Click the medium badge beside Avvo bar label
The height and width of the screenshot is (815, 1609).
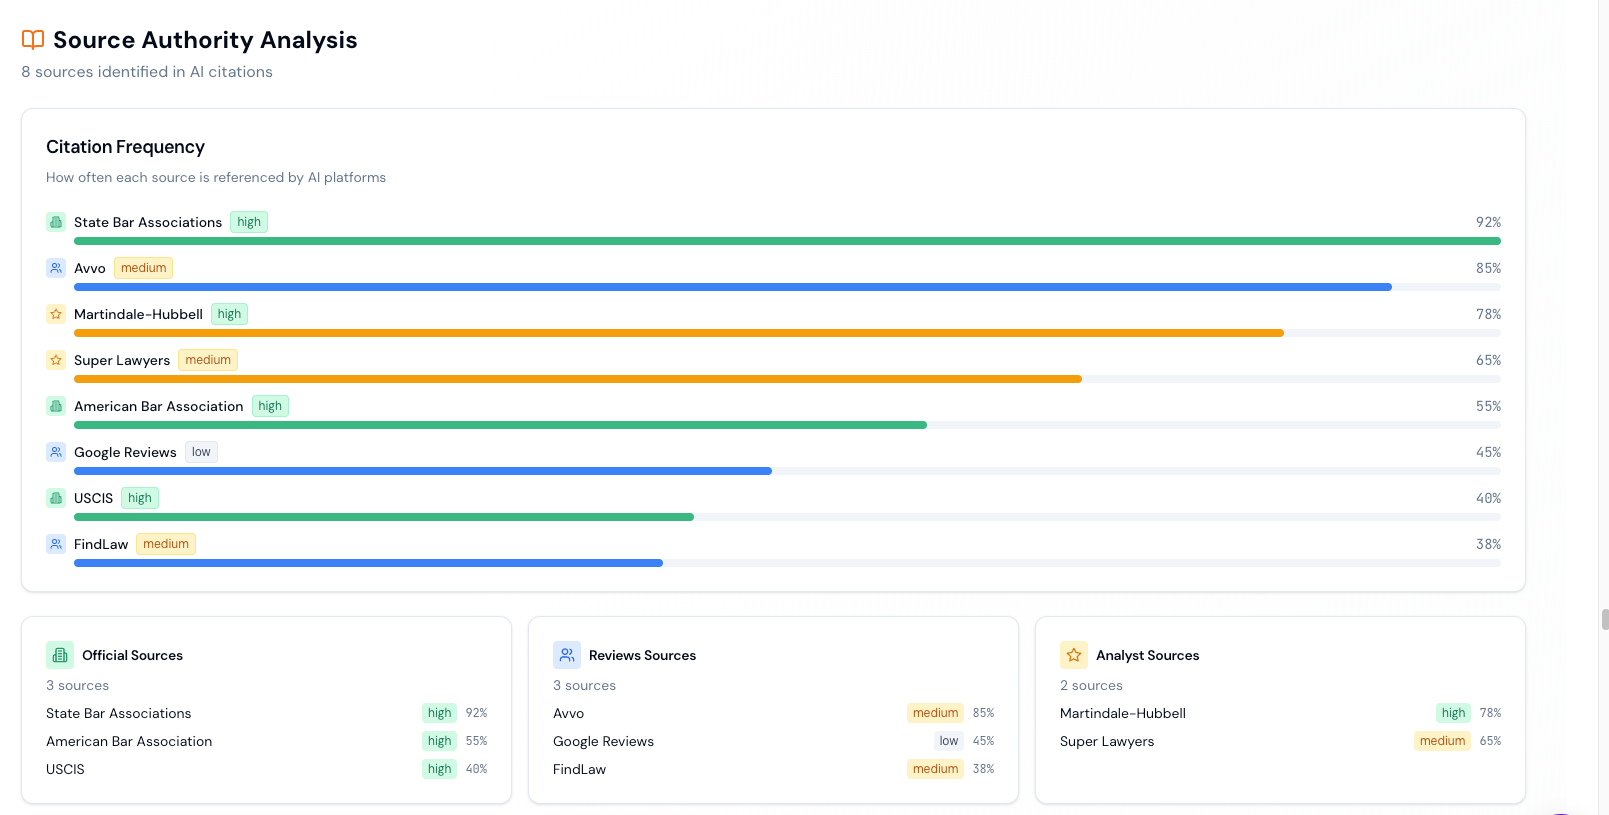coord(143,268)
